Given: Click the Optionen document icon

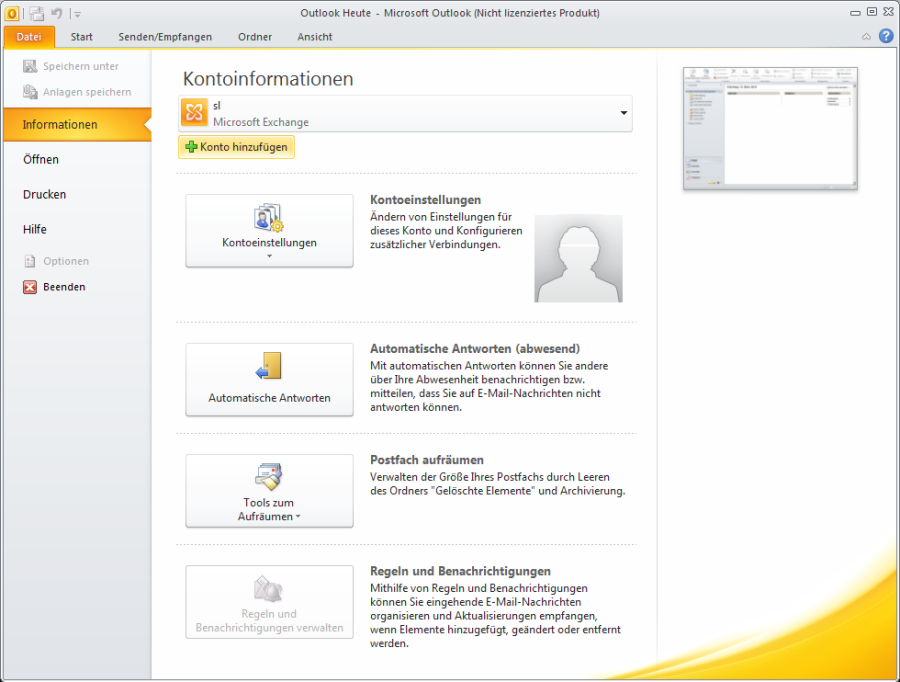Looking at the screenshot, I should 30,261.
